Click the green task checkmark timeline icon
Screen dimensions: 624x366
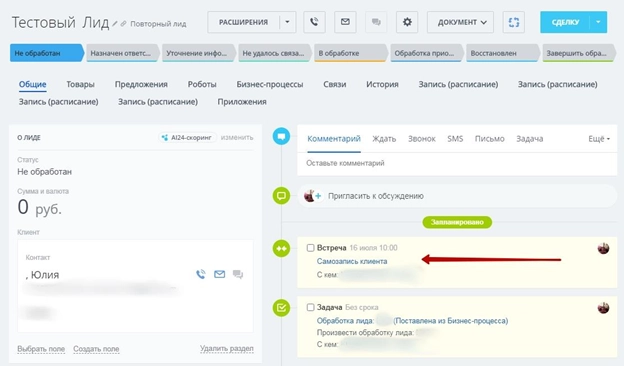(281, 308)
